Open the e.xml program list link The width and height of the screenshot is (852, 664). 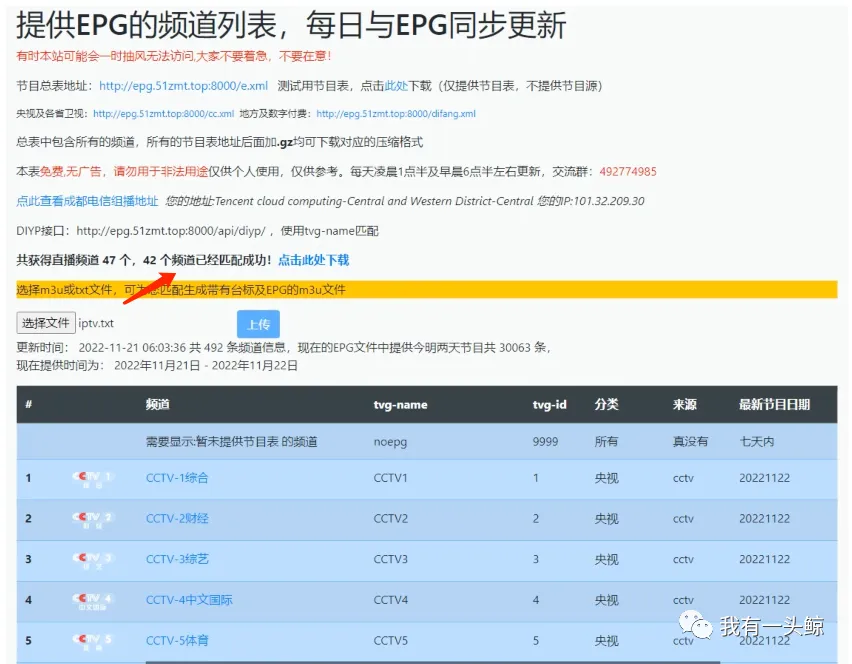(172, 86)
